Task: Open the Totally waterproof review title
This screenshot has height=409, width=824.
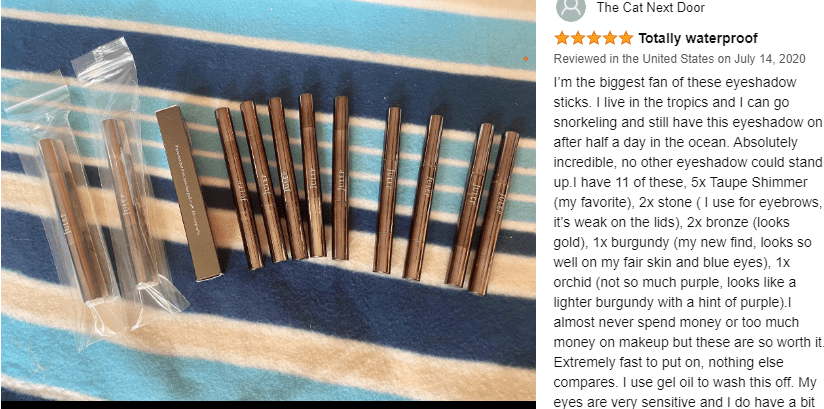Action: (x=698, y=38)
